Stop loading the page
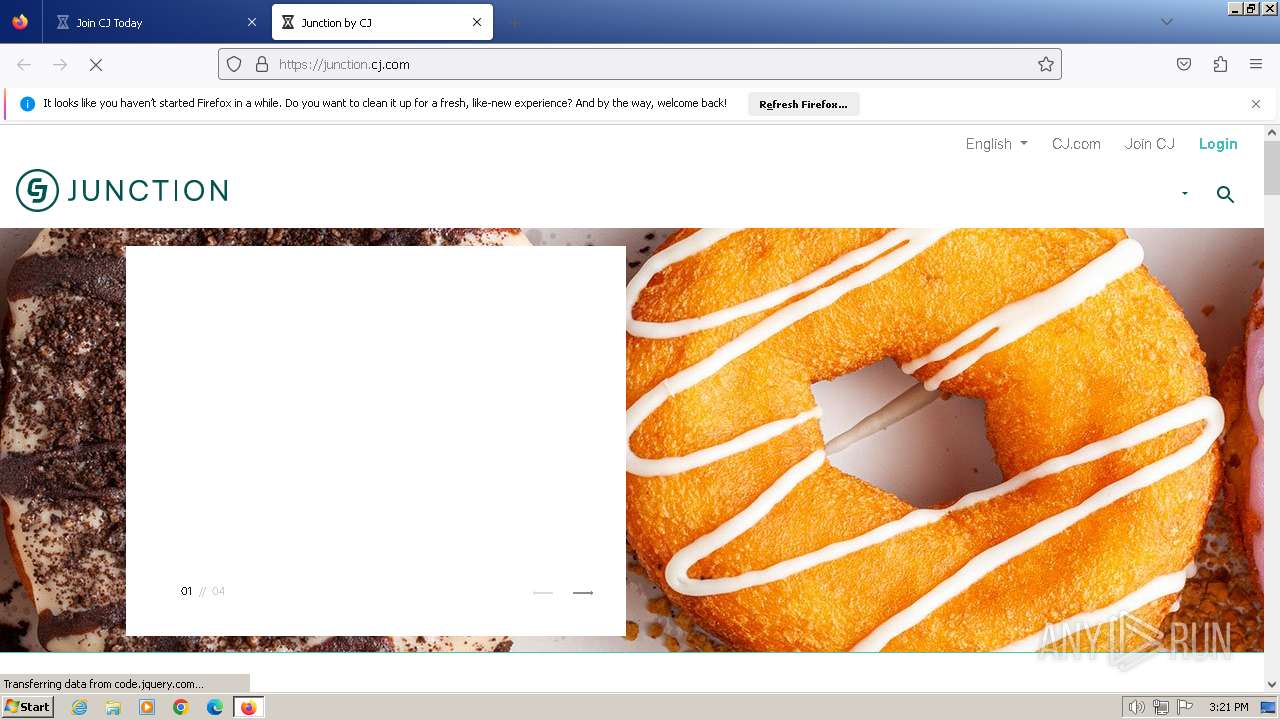 [96, 64]
